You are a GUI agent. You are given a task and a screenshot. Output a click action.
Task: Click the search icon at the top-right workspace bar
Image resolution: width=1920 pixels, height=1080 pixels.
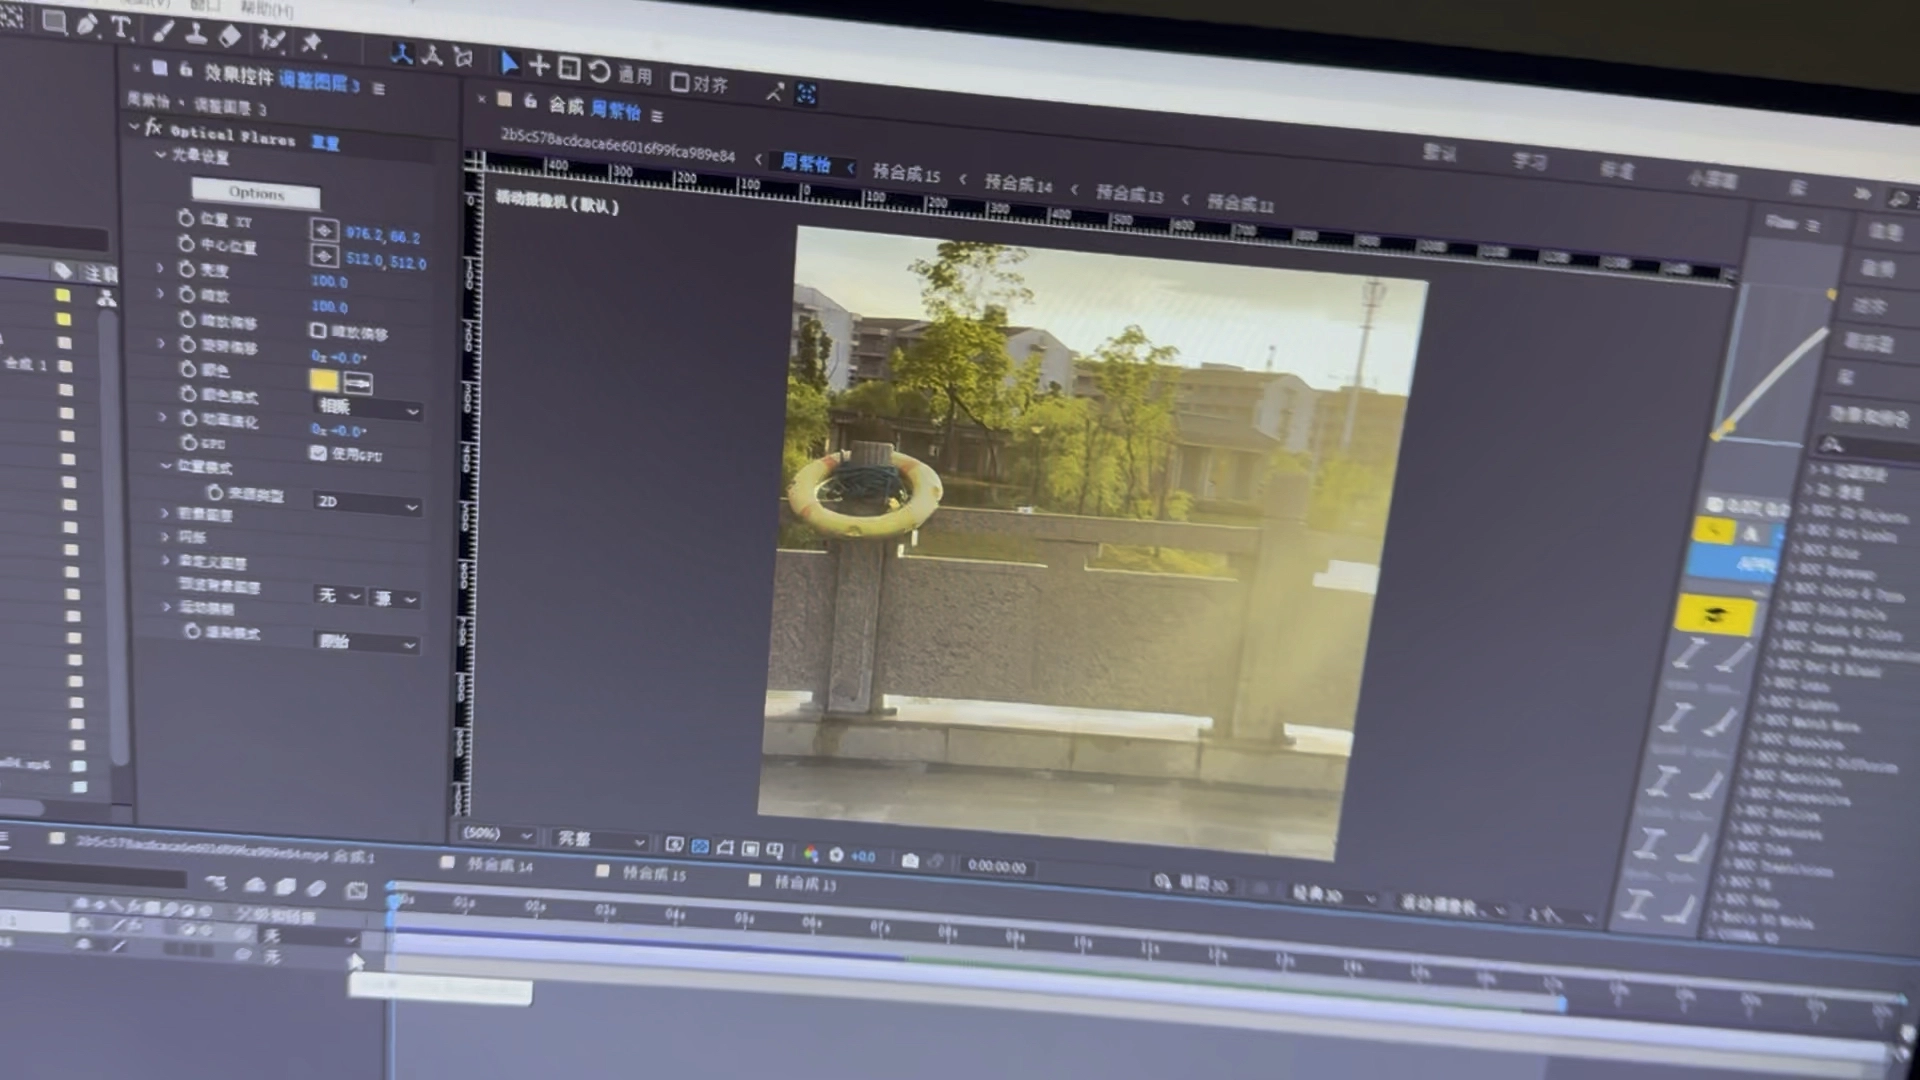pyautogui.click(x=1899, y=199)
